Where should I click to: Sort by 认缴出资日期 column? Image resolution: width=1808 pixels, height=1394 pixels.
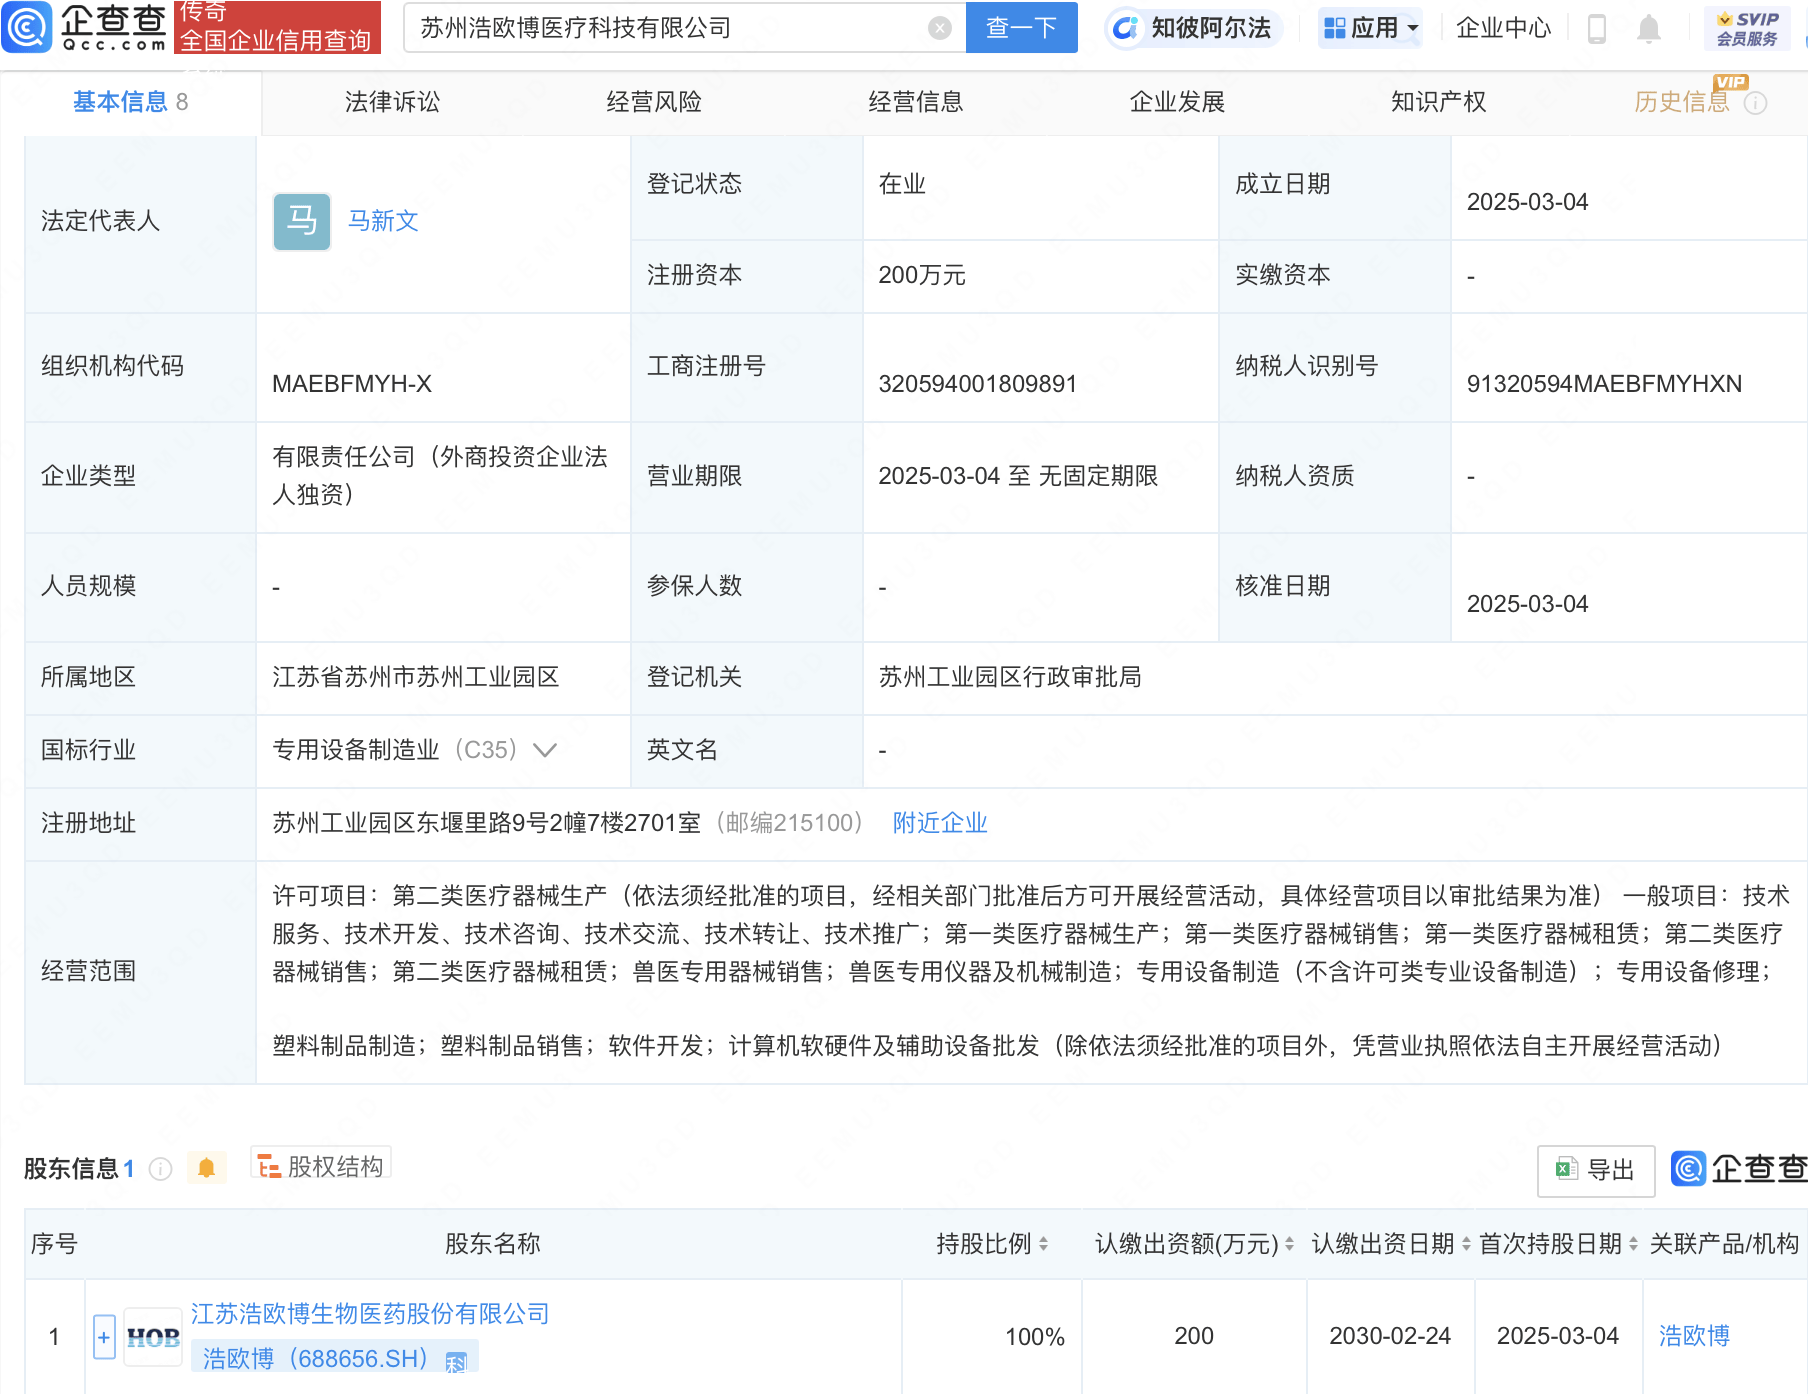pos(1466,1244)
